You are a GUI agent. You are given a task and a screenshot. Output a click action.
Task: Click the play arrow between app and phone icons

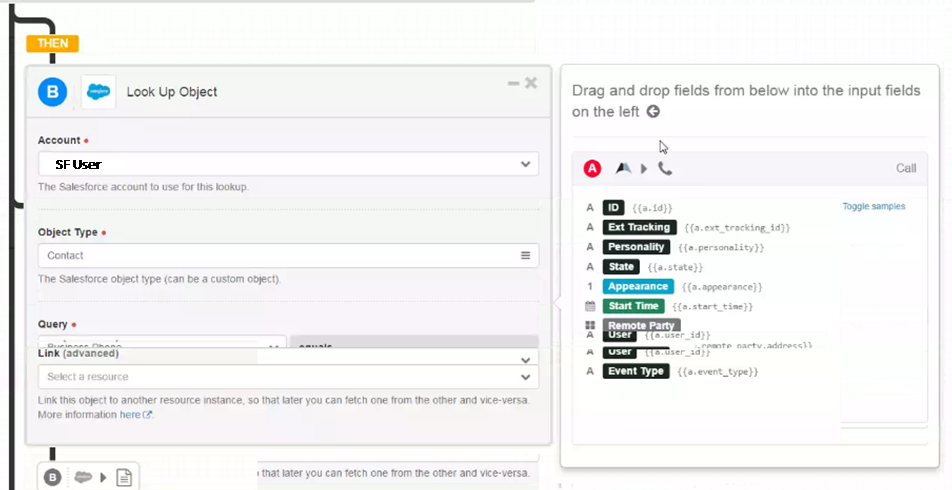644,168
